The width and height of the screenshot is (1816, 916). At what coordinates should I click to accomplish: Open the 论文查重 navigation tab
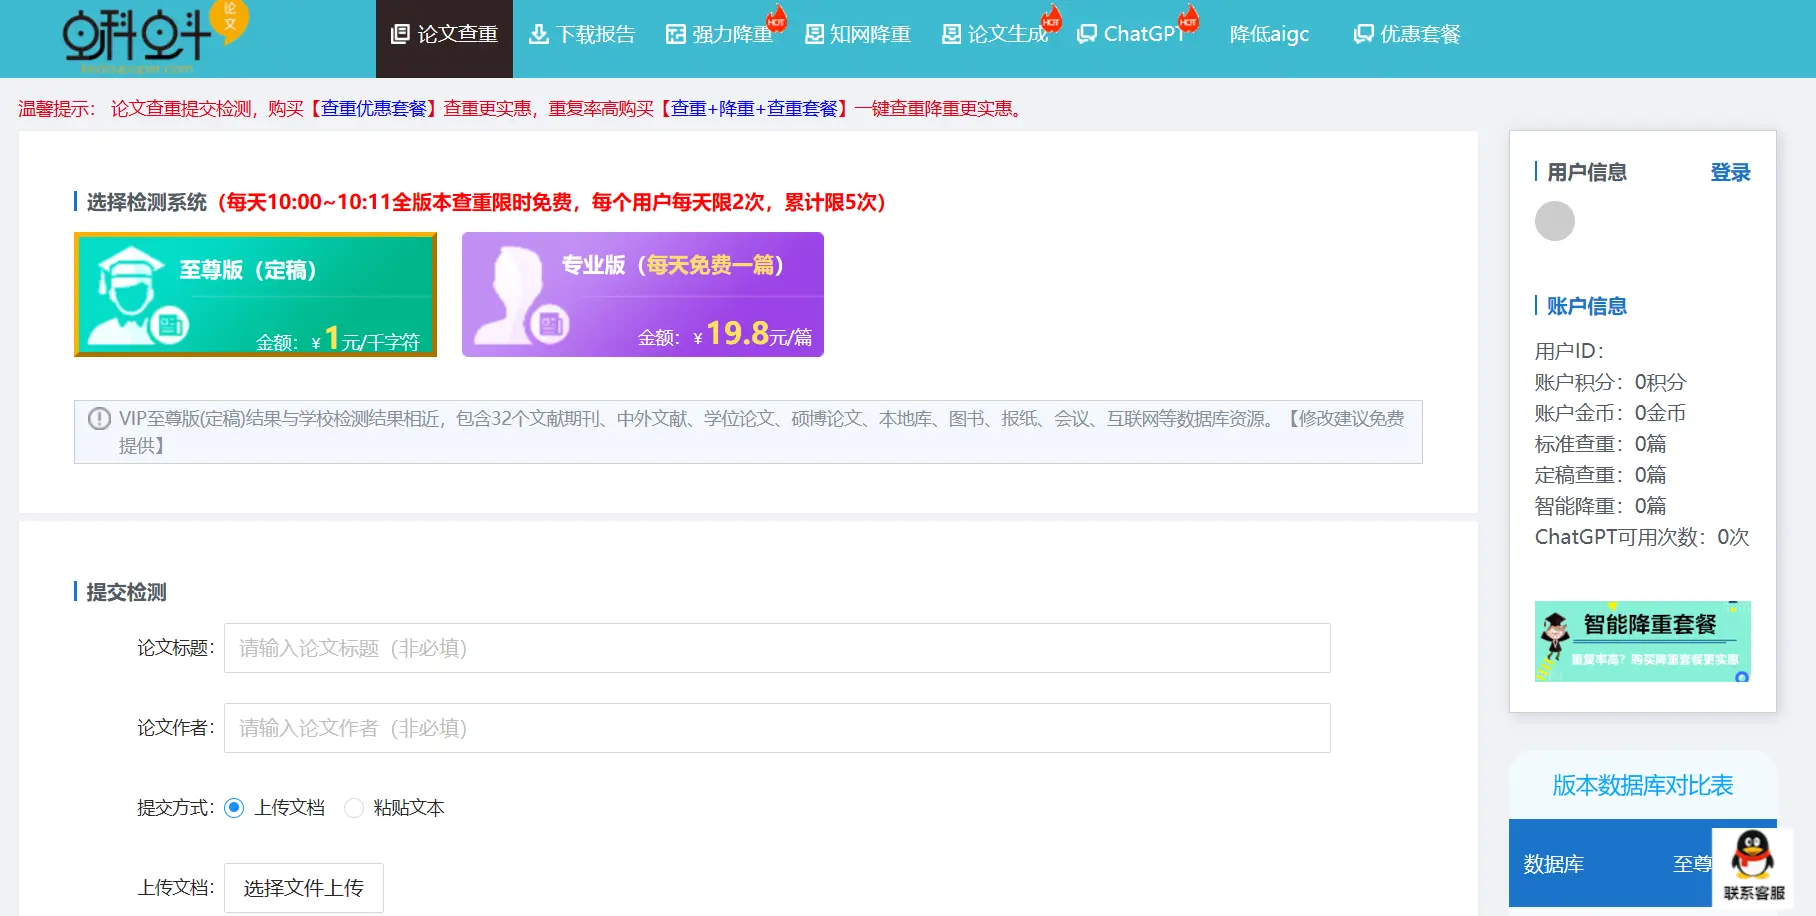pyautogui.click(x=444, y=35)
